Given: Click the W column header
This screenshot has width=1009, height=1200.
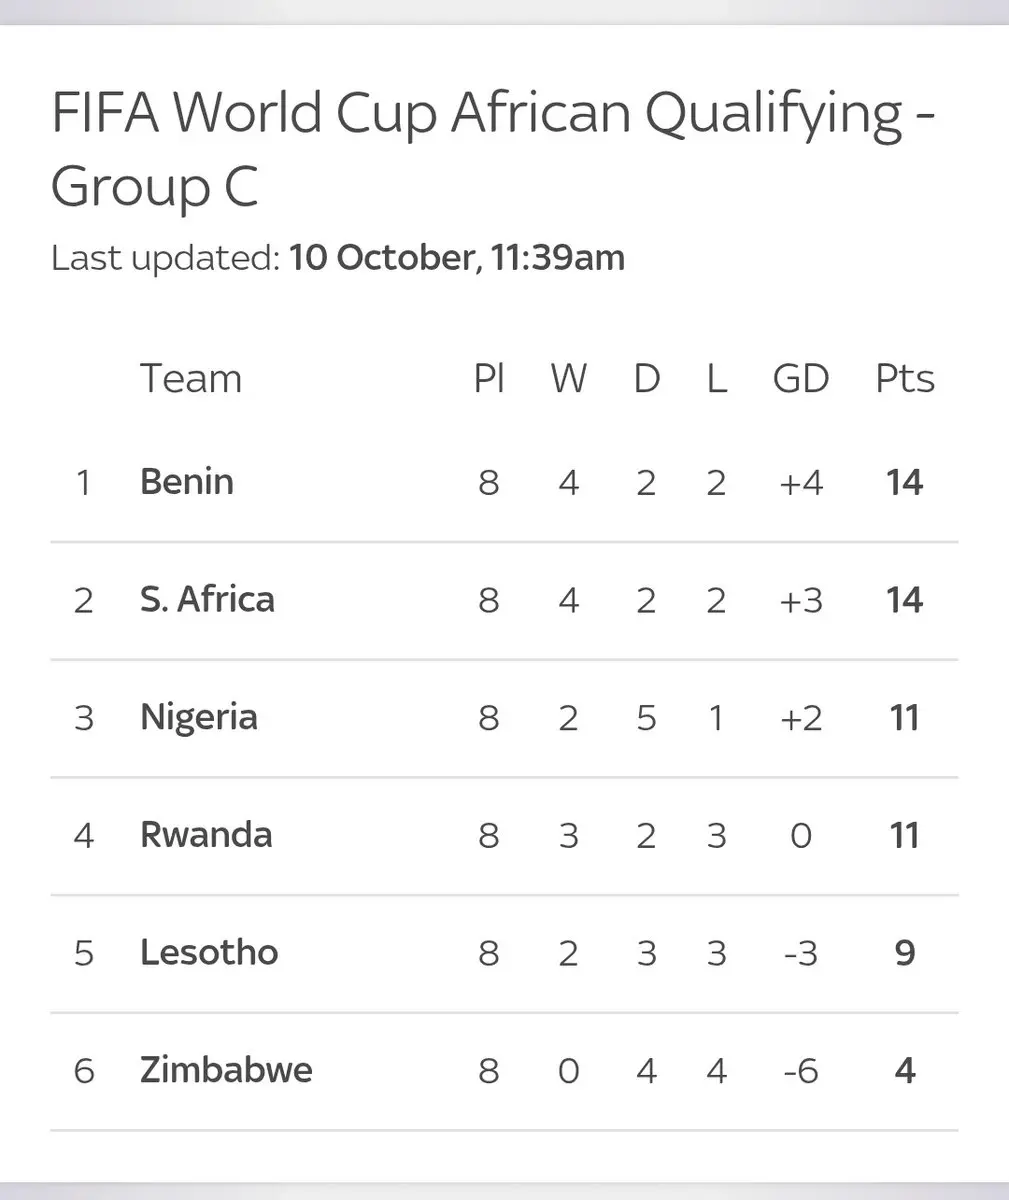Looking at the screenshot, I should click(x=568, y=379).
